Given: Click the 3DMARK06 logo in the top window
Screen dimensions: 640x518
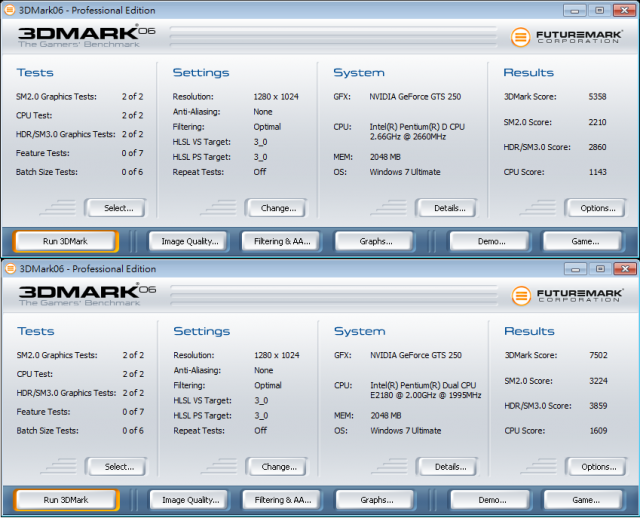Looking at the screenshot, I should [87, 36].
